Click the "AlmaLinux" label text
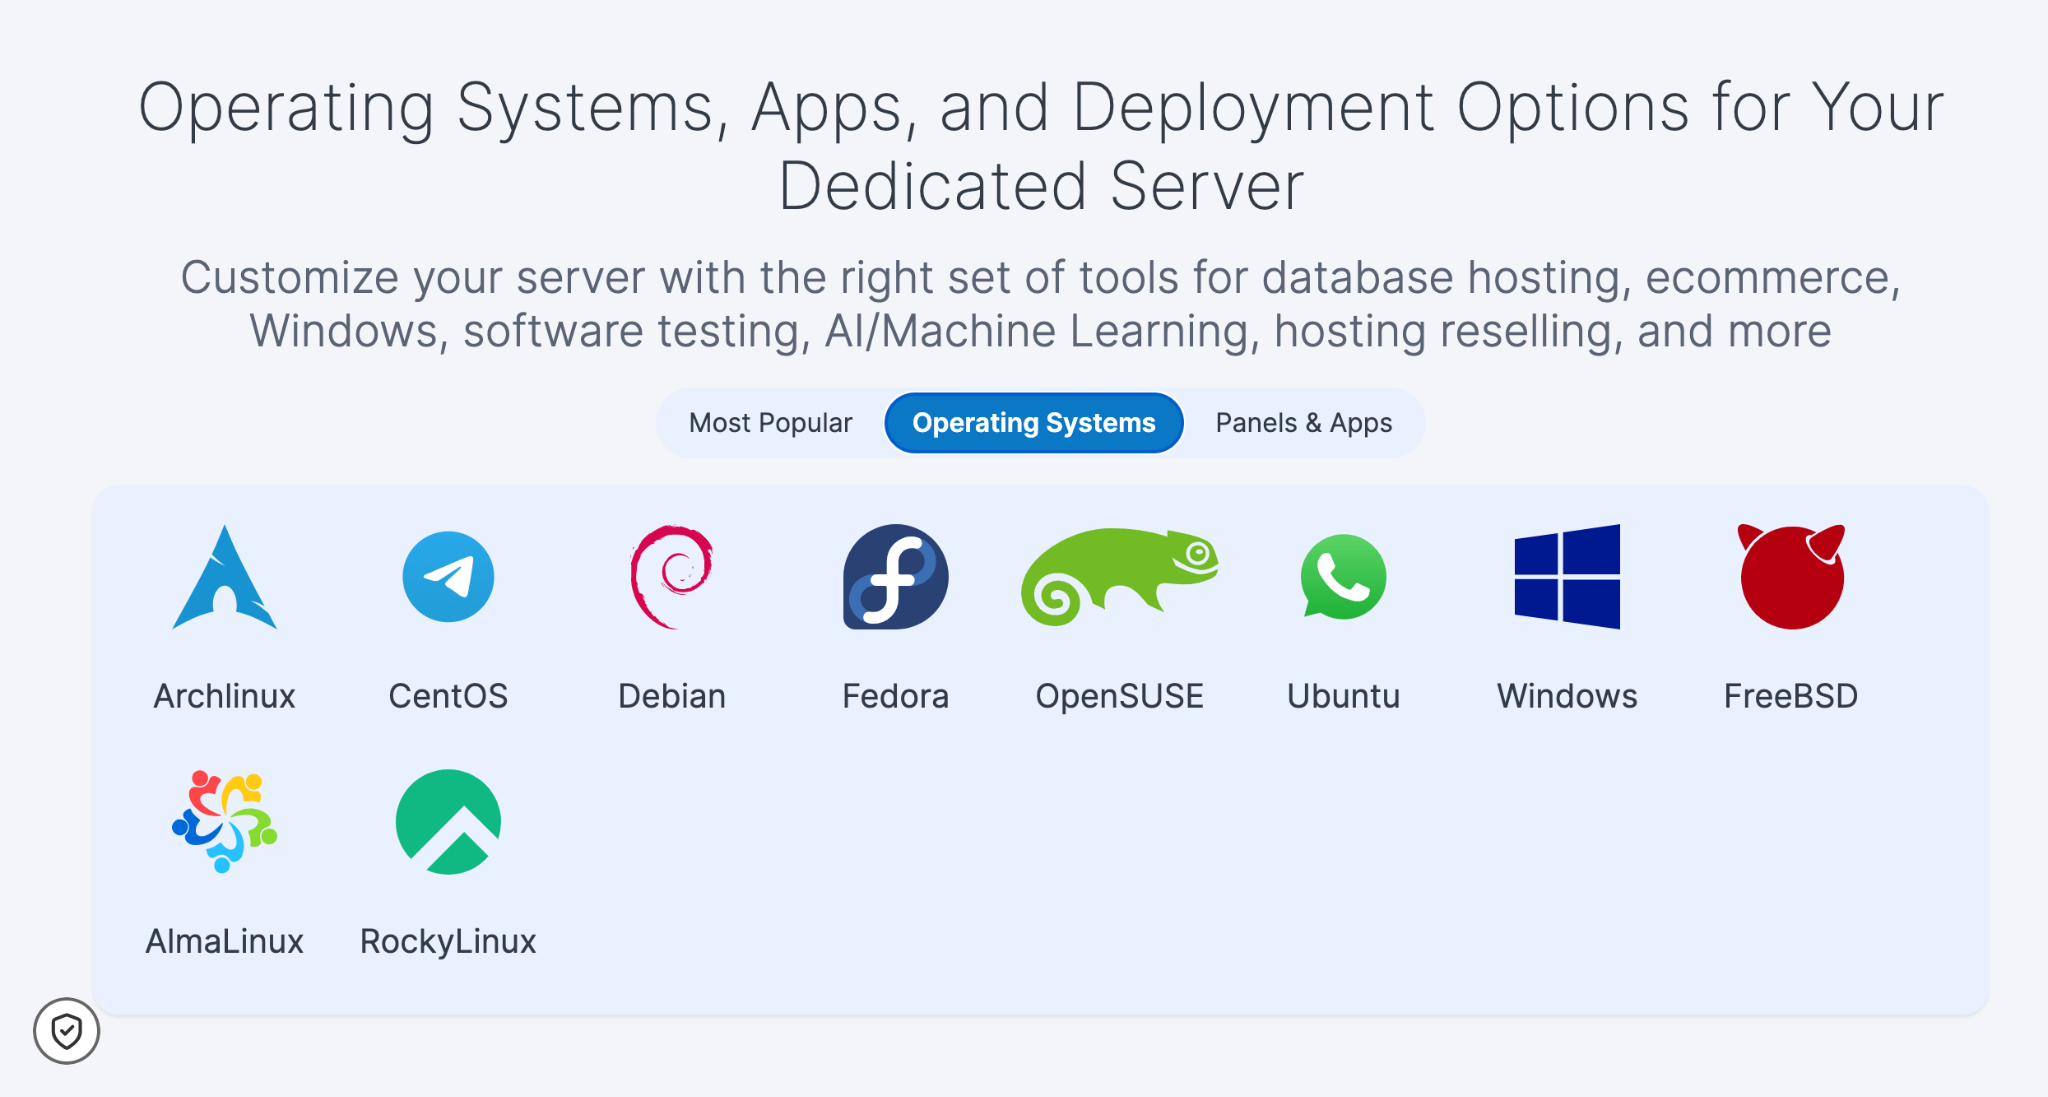 pos(224,941)
